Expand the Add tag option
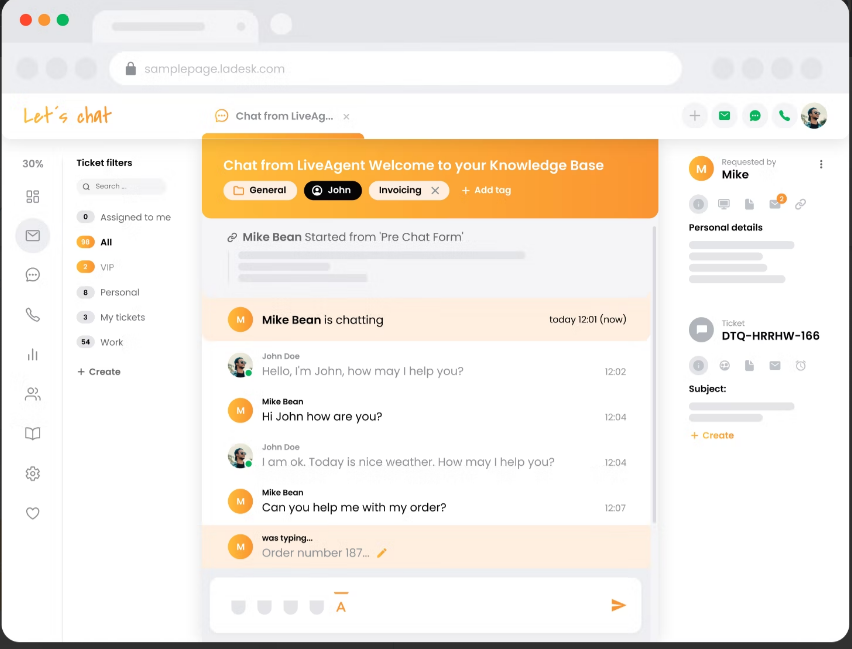The height and width of the screenshot is (649, 852). click(x=486, y=190)
